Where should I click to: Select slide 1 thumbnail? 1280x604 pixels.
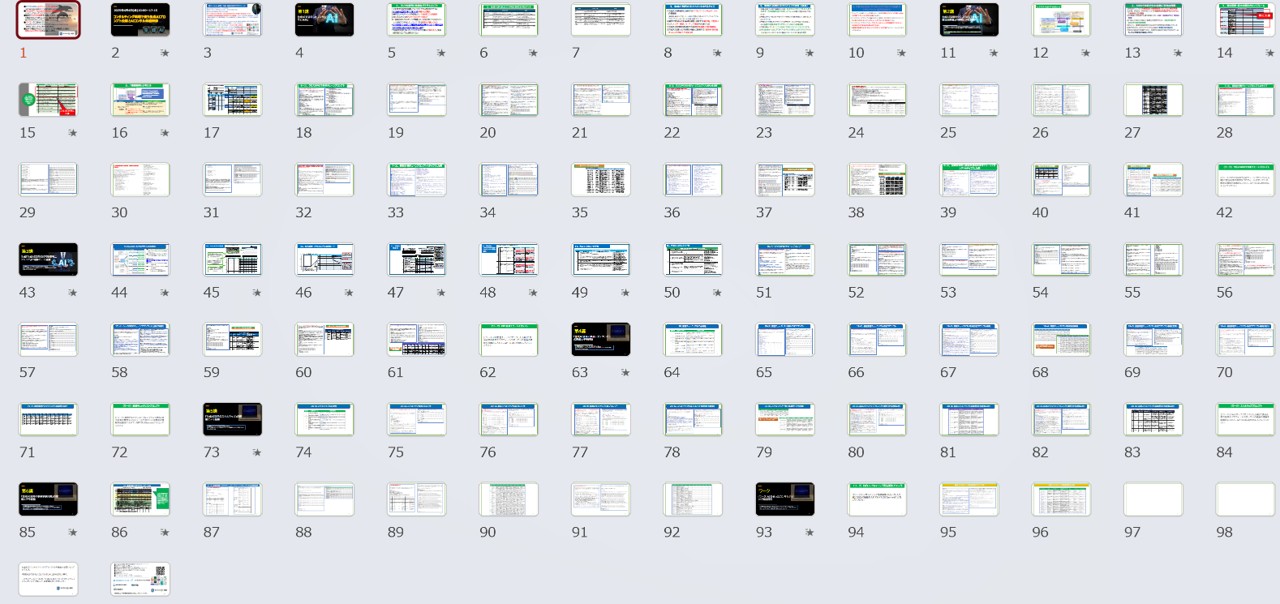(x=48, y=20)
